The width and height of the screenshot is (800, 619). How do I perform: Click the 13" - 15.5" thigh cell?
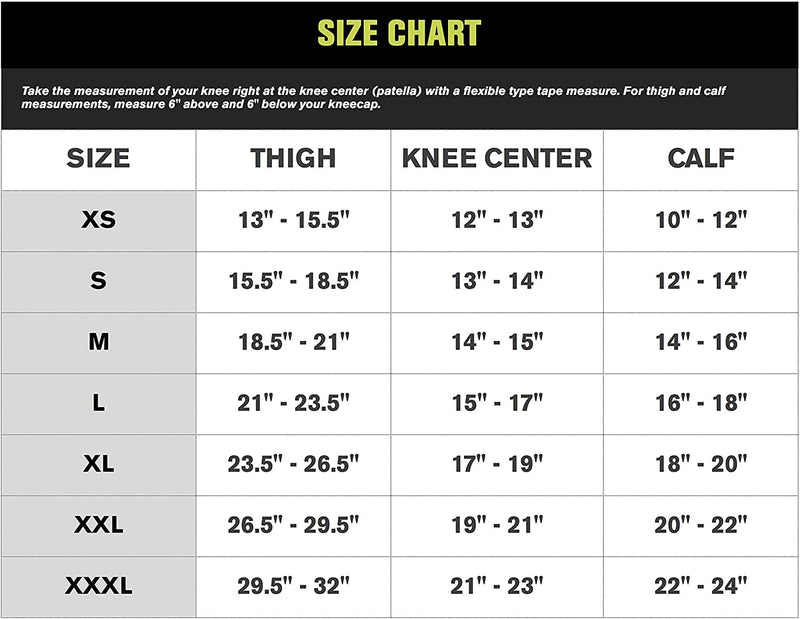coord(293,220)
